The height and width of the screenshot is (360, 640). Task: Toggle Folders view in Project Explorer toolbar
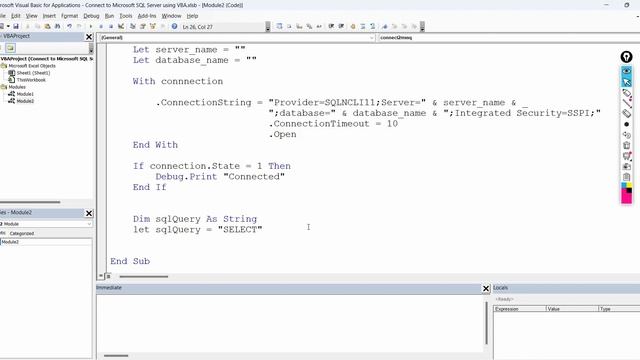(10, 48)
